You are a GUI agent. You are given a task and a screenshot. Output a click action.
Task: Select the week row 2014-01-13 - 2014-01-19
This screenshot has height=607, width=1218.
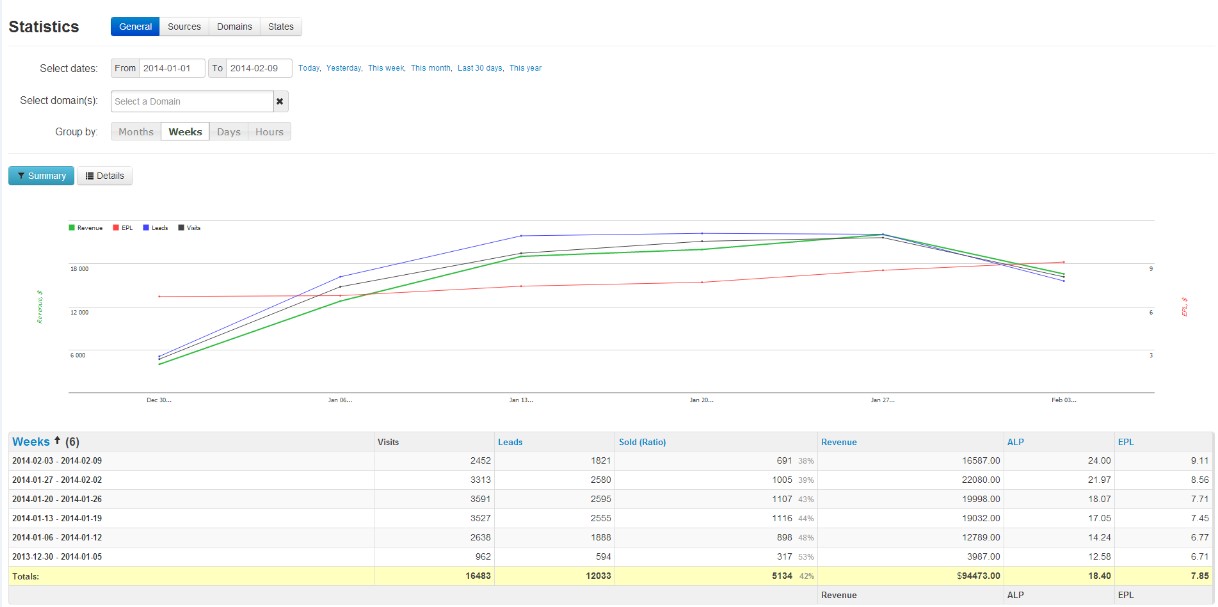coord(611,519)
